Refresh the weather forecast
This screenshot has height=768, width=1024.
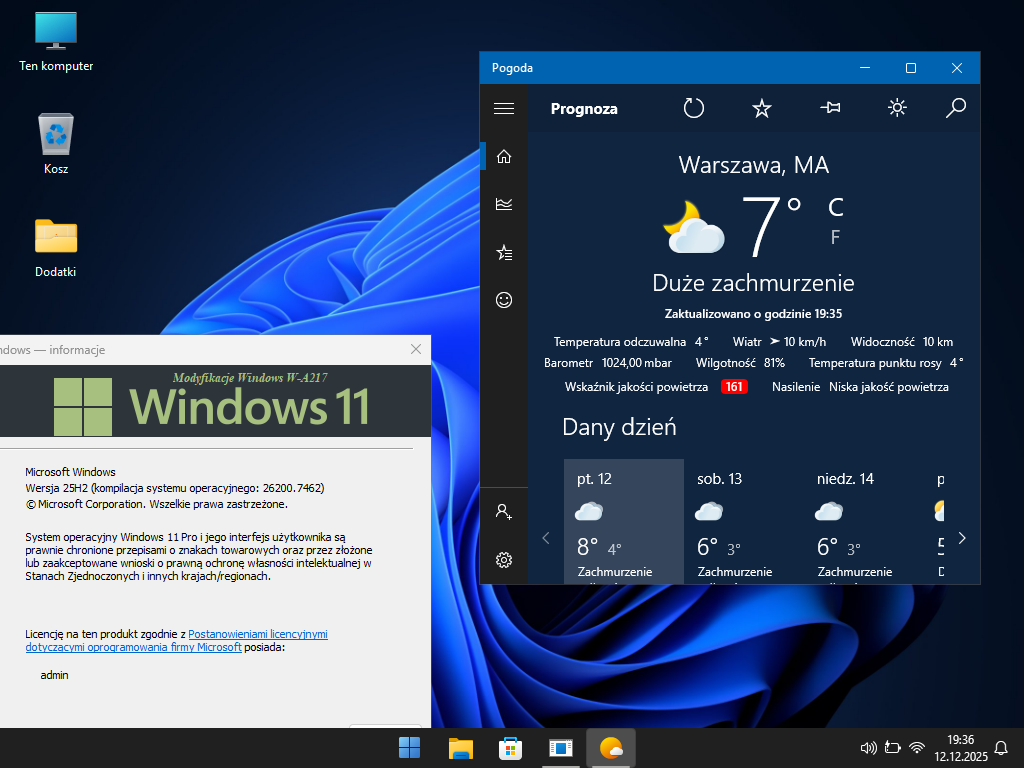694,108
